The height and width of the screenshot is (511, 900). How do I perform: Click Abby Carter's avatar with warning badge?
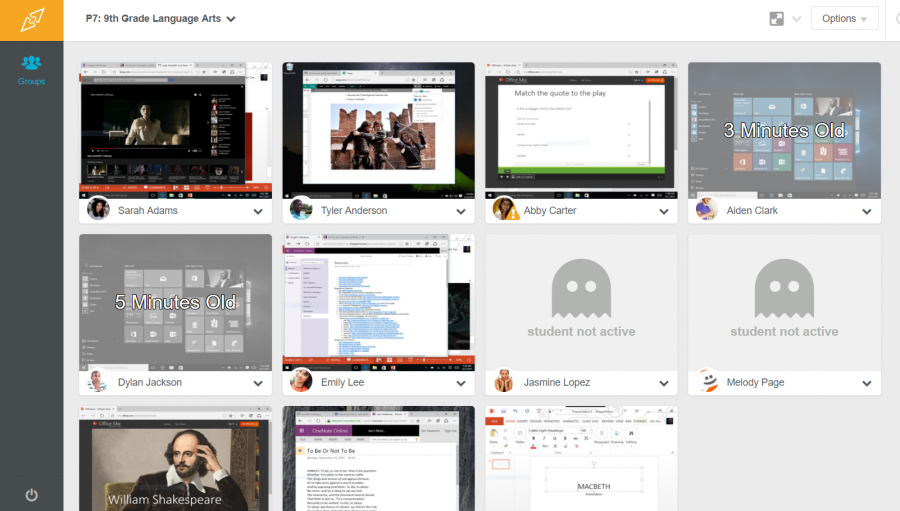504,208
